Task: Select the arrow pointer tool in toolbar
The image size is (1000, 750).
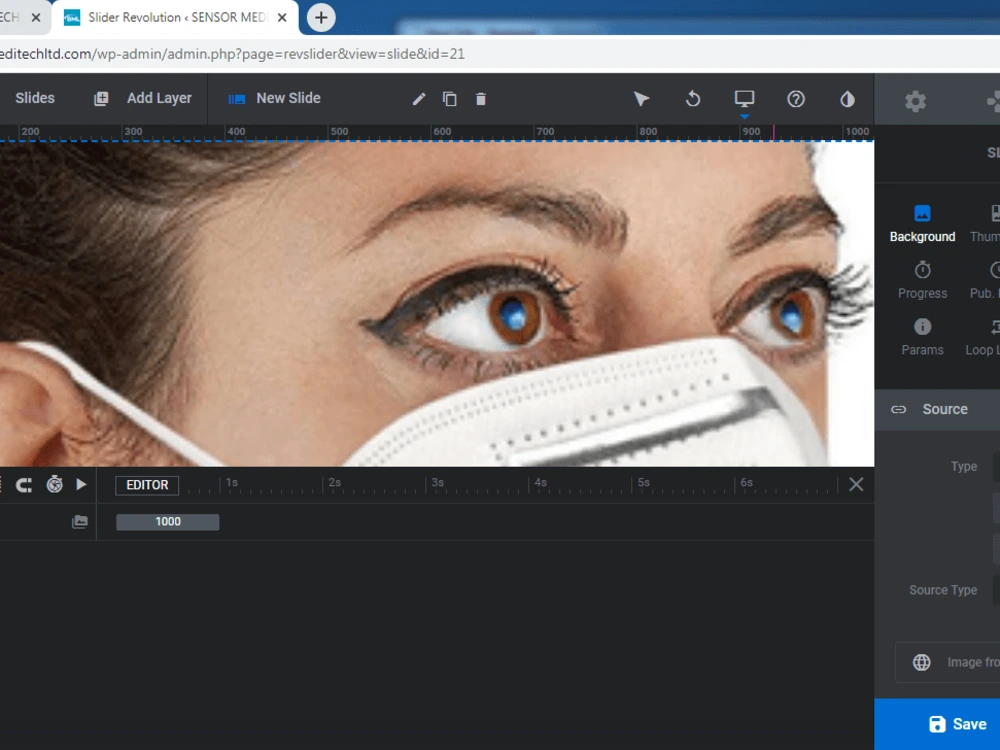Action: [642, 99]
